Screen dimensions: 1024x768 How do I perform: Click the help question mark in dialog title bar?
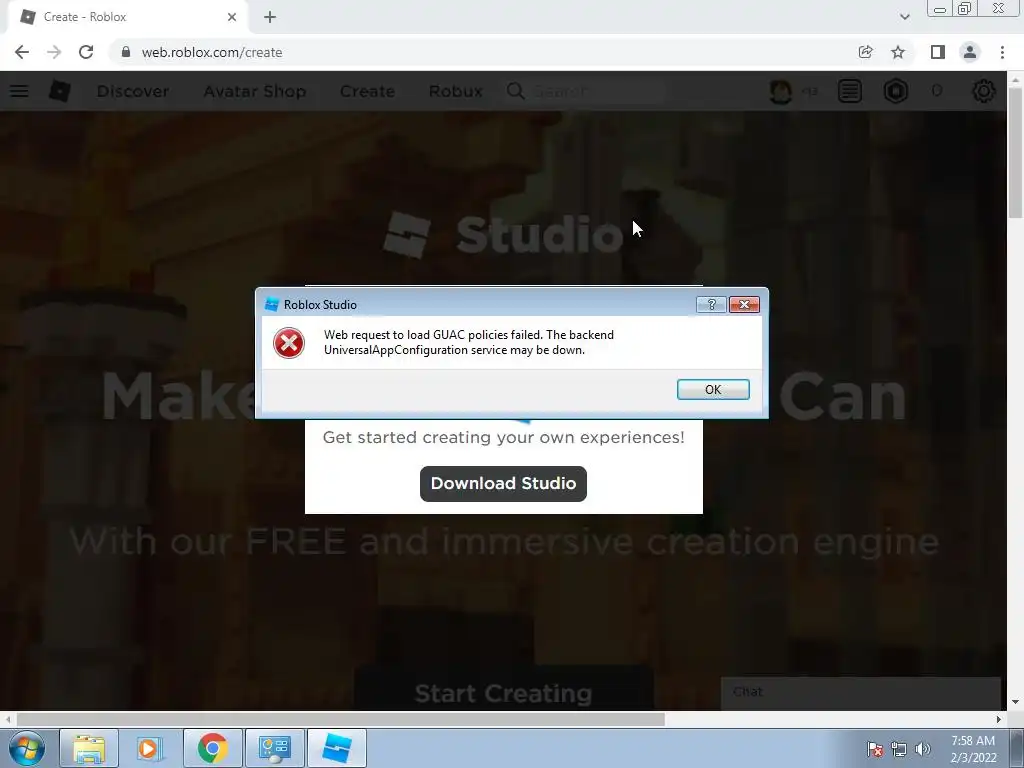pyautogui.click(x=711, y=304)
